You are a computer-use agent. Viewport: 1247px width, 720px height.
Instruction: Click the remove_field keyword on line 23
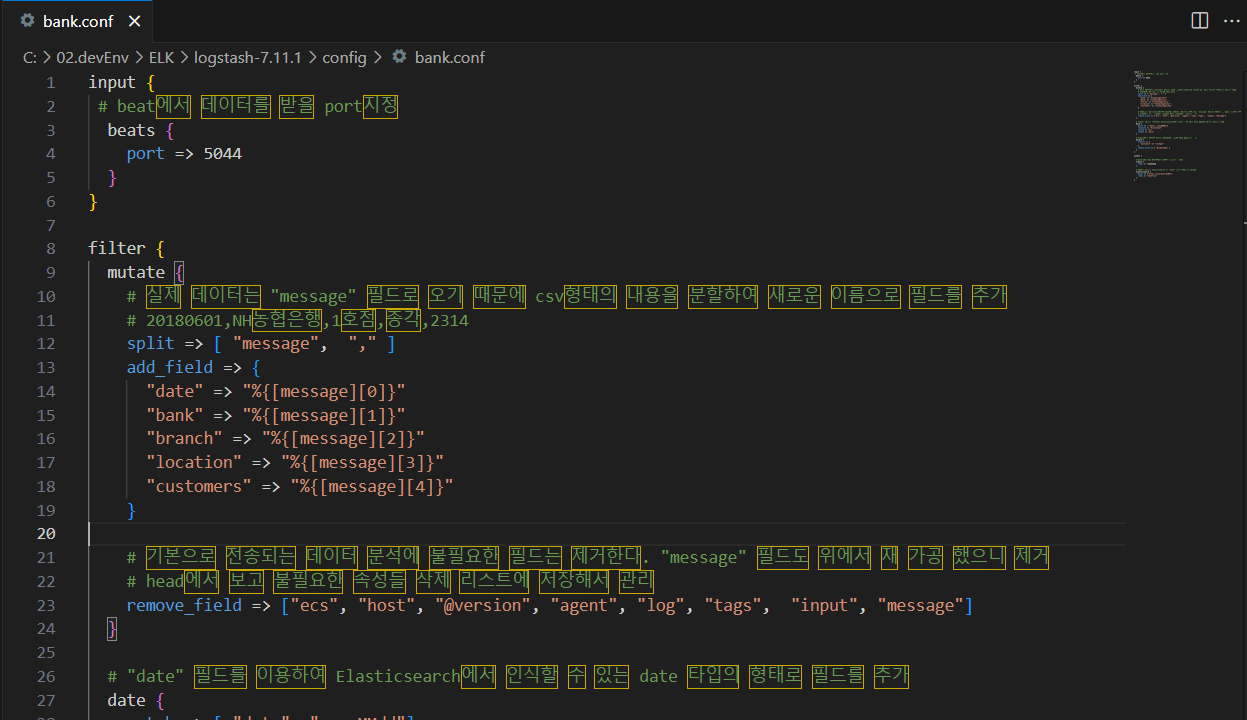tap(183, 605)
